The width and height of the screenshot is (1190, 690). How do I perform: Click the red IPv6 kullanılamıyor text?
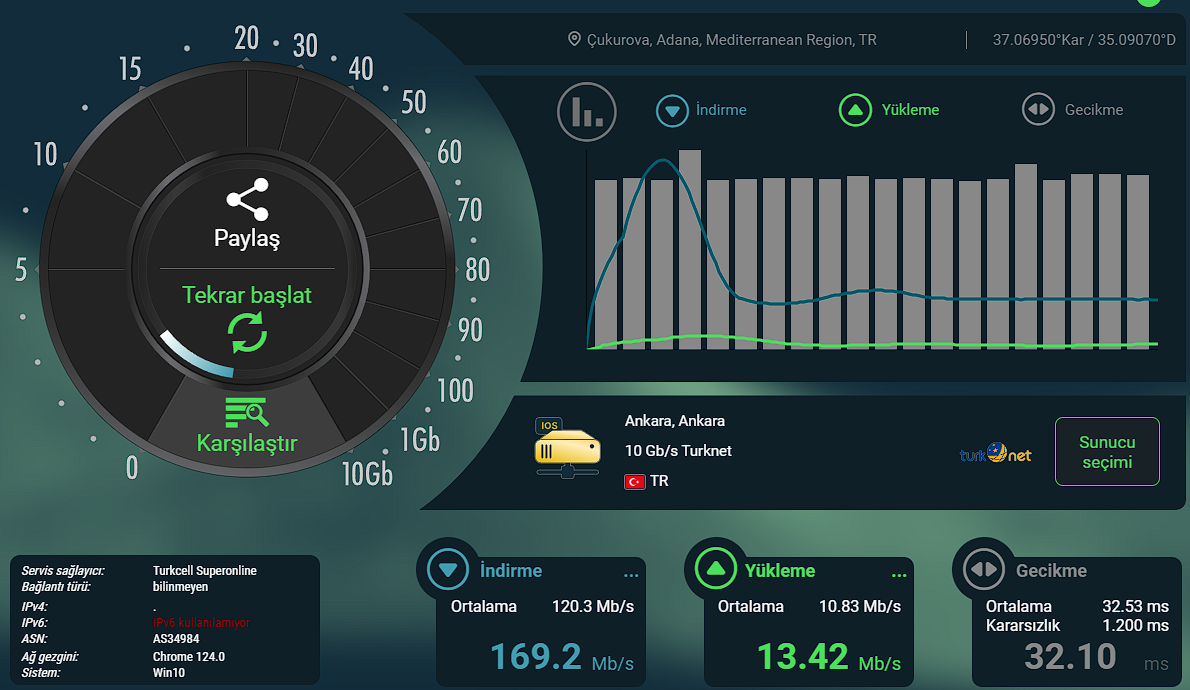pyautogui.click(x=201, y=622)
